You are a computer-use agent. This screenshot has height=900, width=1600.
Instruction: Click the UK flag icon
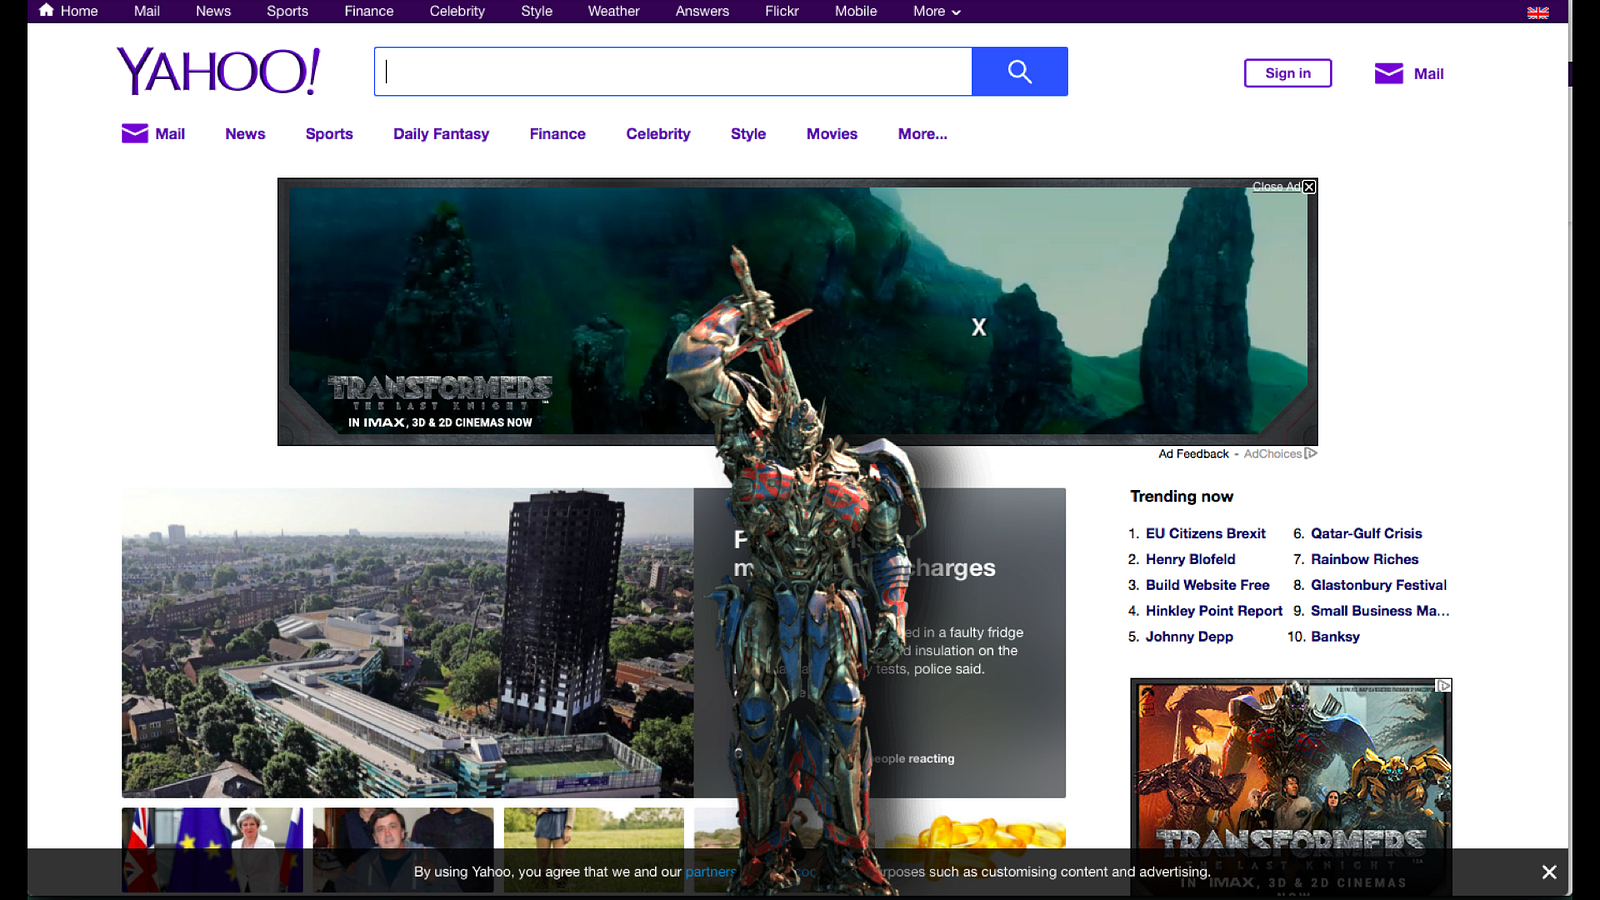click(1538, 12)
